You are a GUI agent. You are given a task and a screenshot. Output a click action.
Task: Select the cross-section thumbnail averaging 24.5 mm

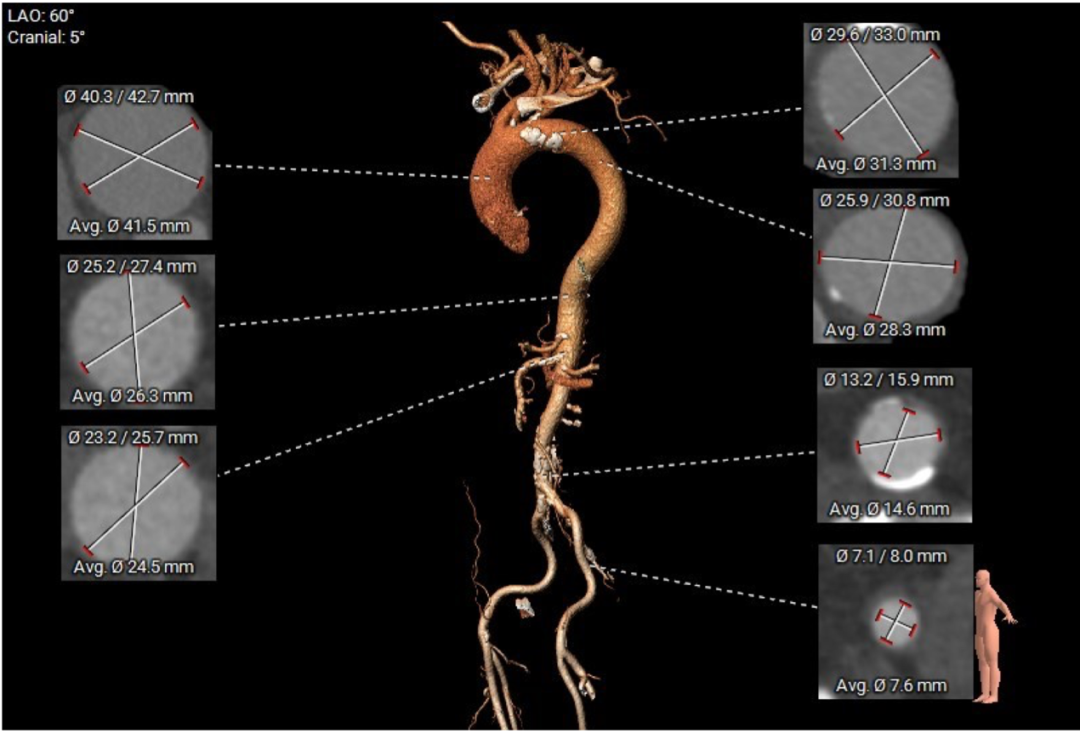[x=137, y=502]
